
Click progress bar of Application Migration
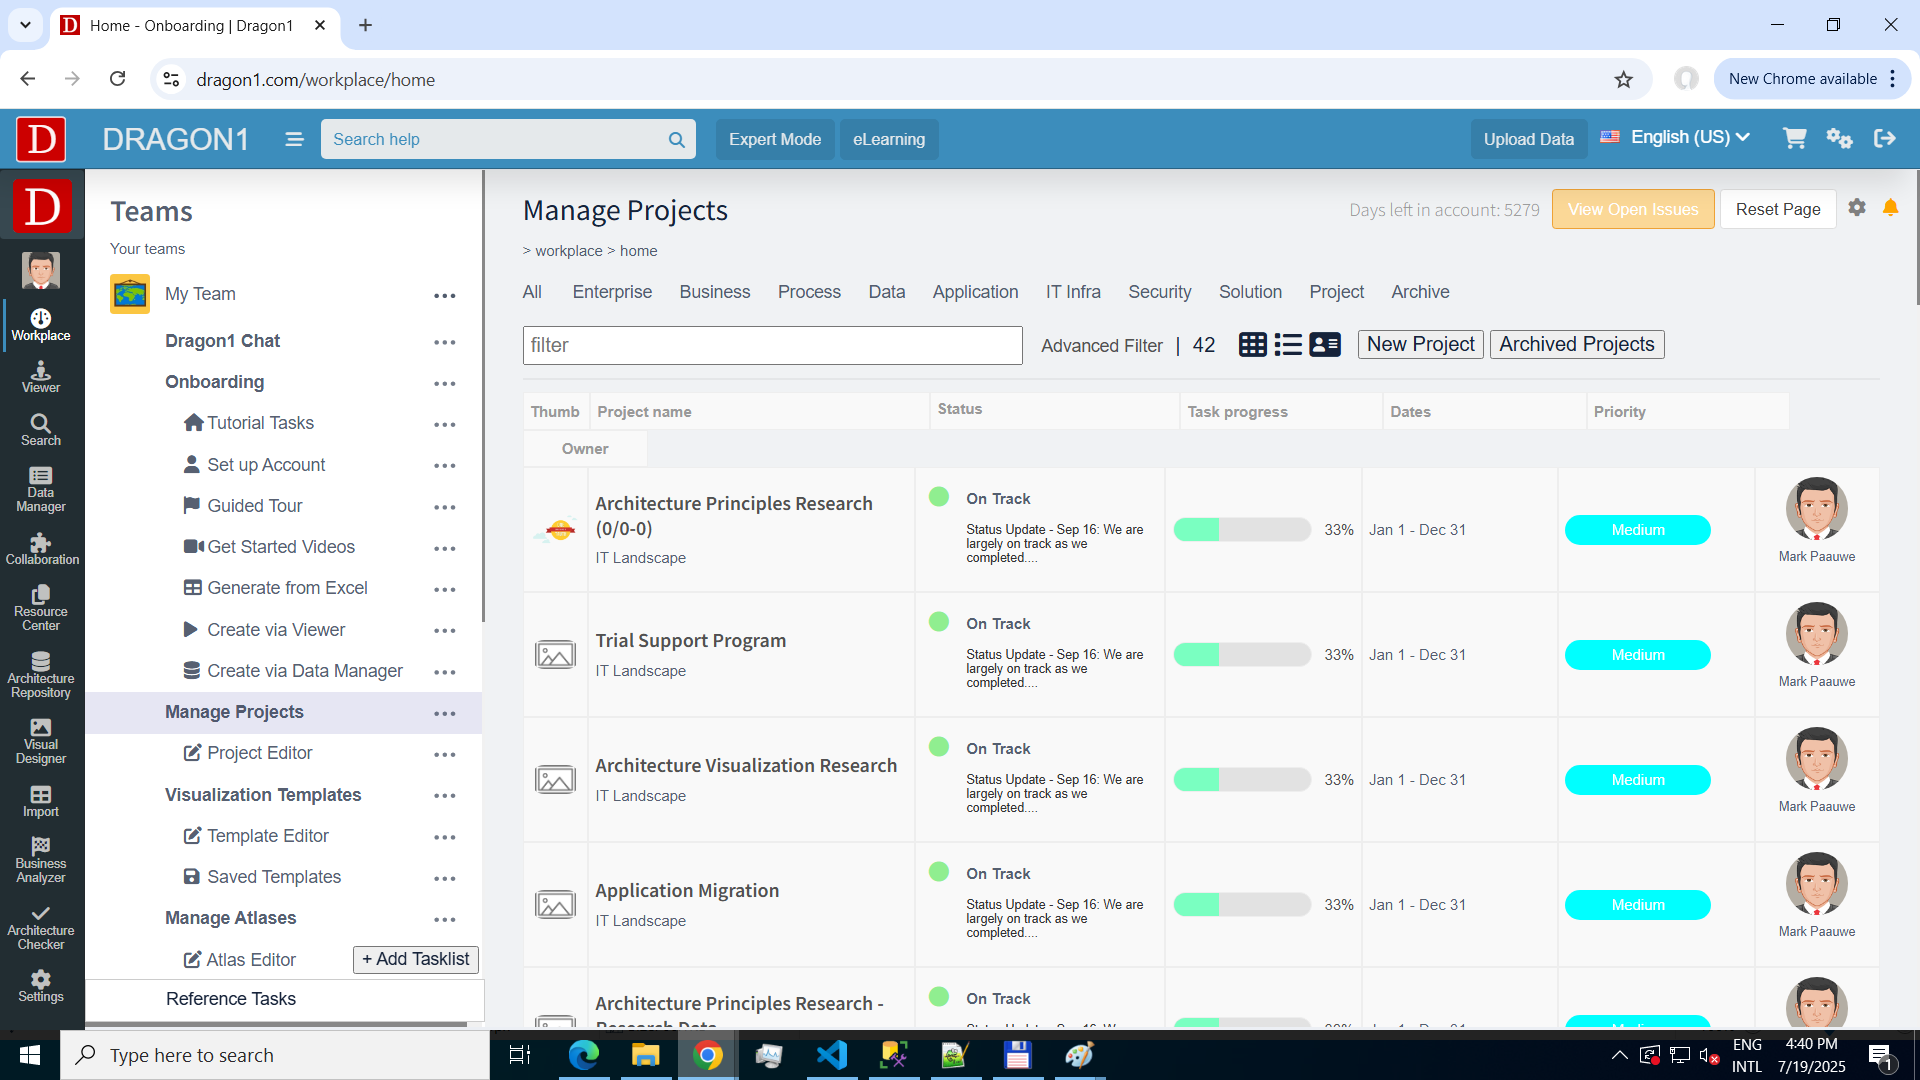pyautogui.click(x=1242, y=905)
